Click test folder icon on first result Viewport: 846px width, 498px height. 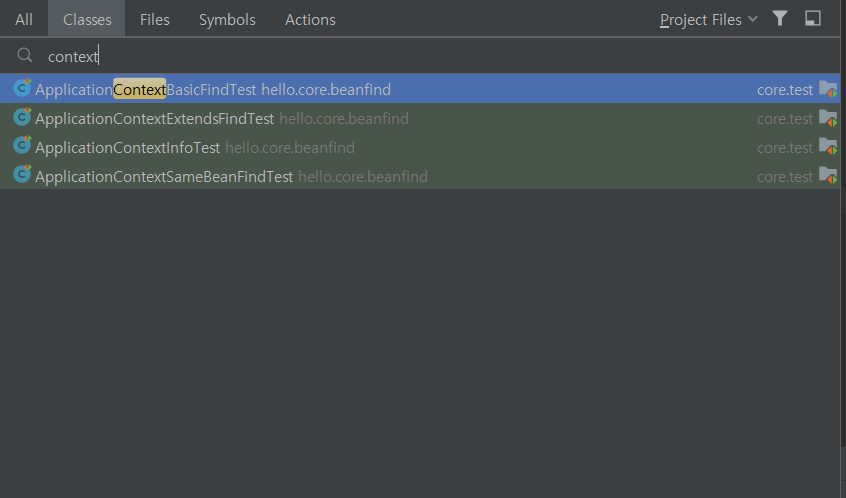[828, 89]
